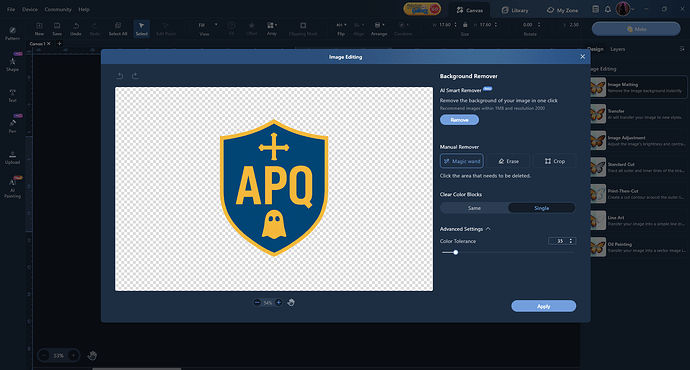This screenshot has width=690, height=370.
Task: Undo last edit in Image Editing dialog
Action: (120, 76)
